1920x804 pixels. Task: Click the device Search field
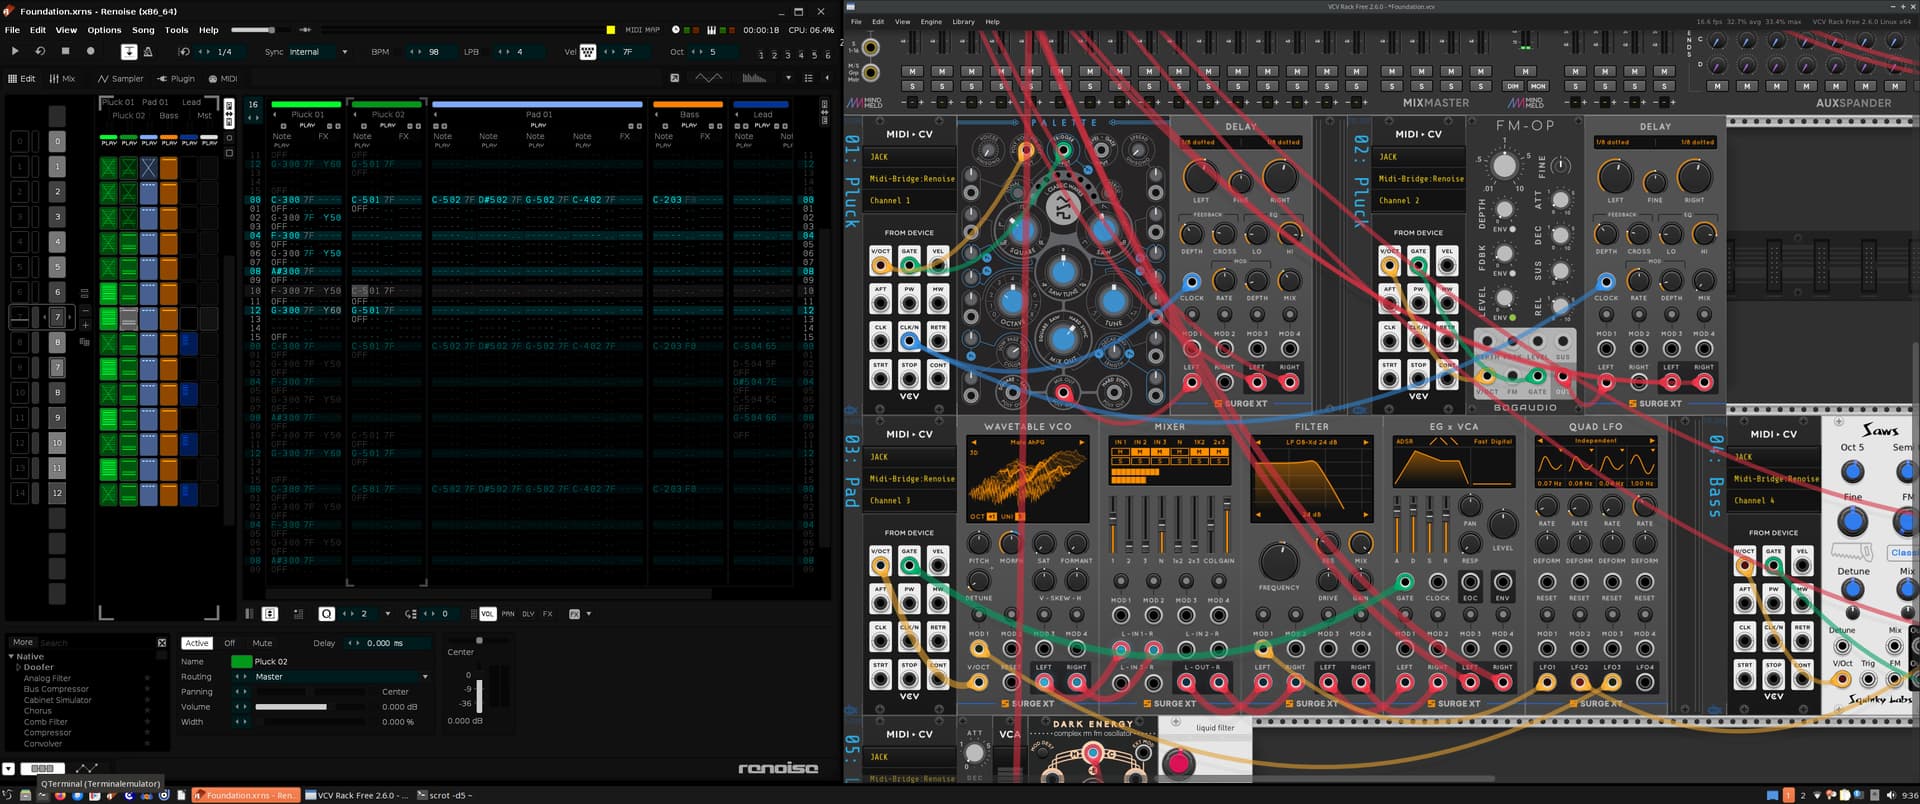96,643
